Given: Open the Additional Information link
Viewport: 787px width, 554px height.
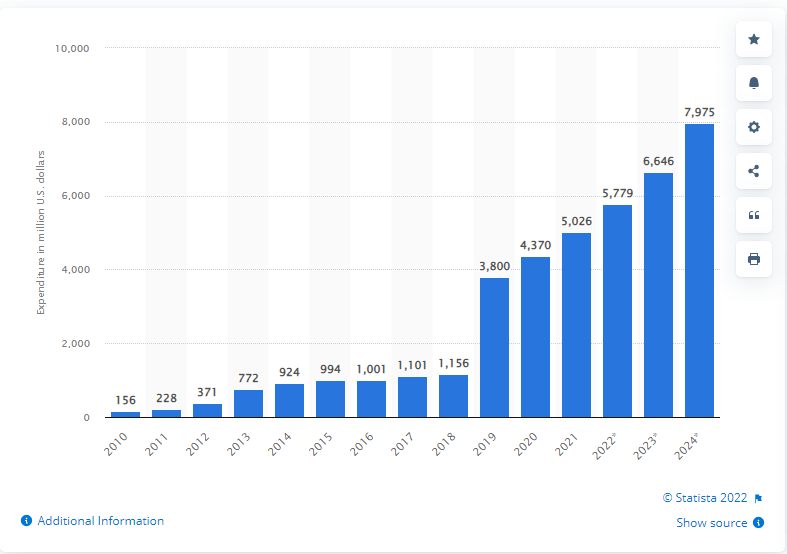Looking at the screenshot, I should tap(100, 521).
